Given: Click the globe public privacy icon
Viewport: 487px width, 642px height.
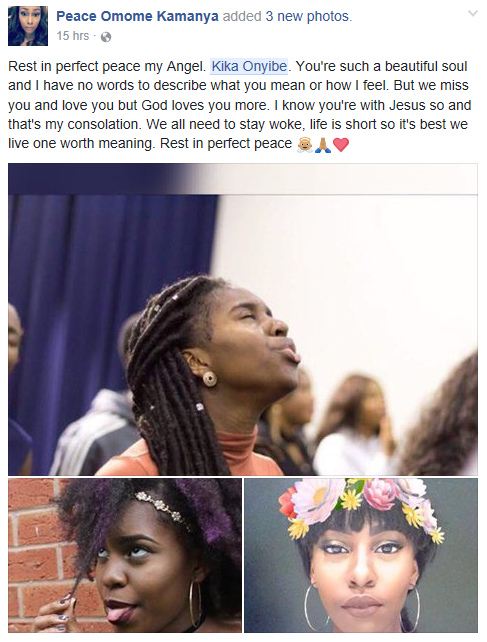Looking at the screenshot, I should pyautogui.click(x=106, y=37).
